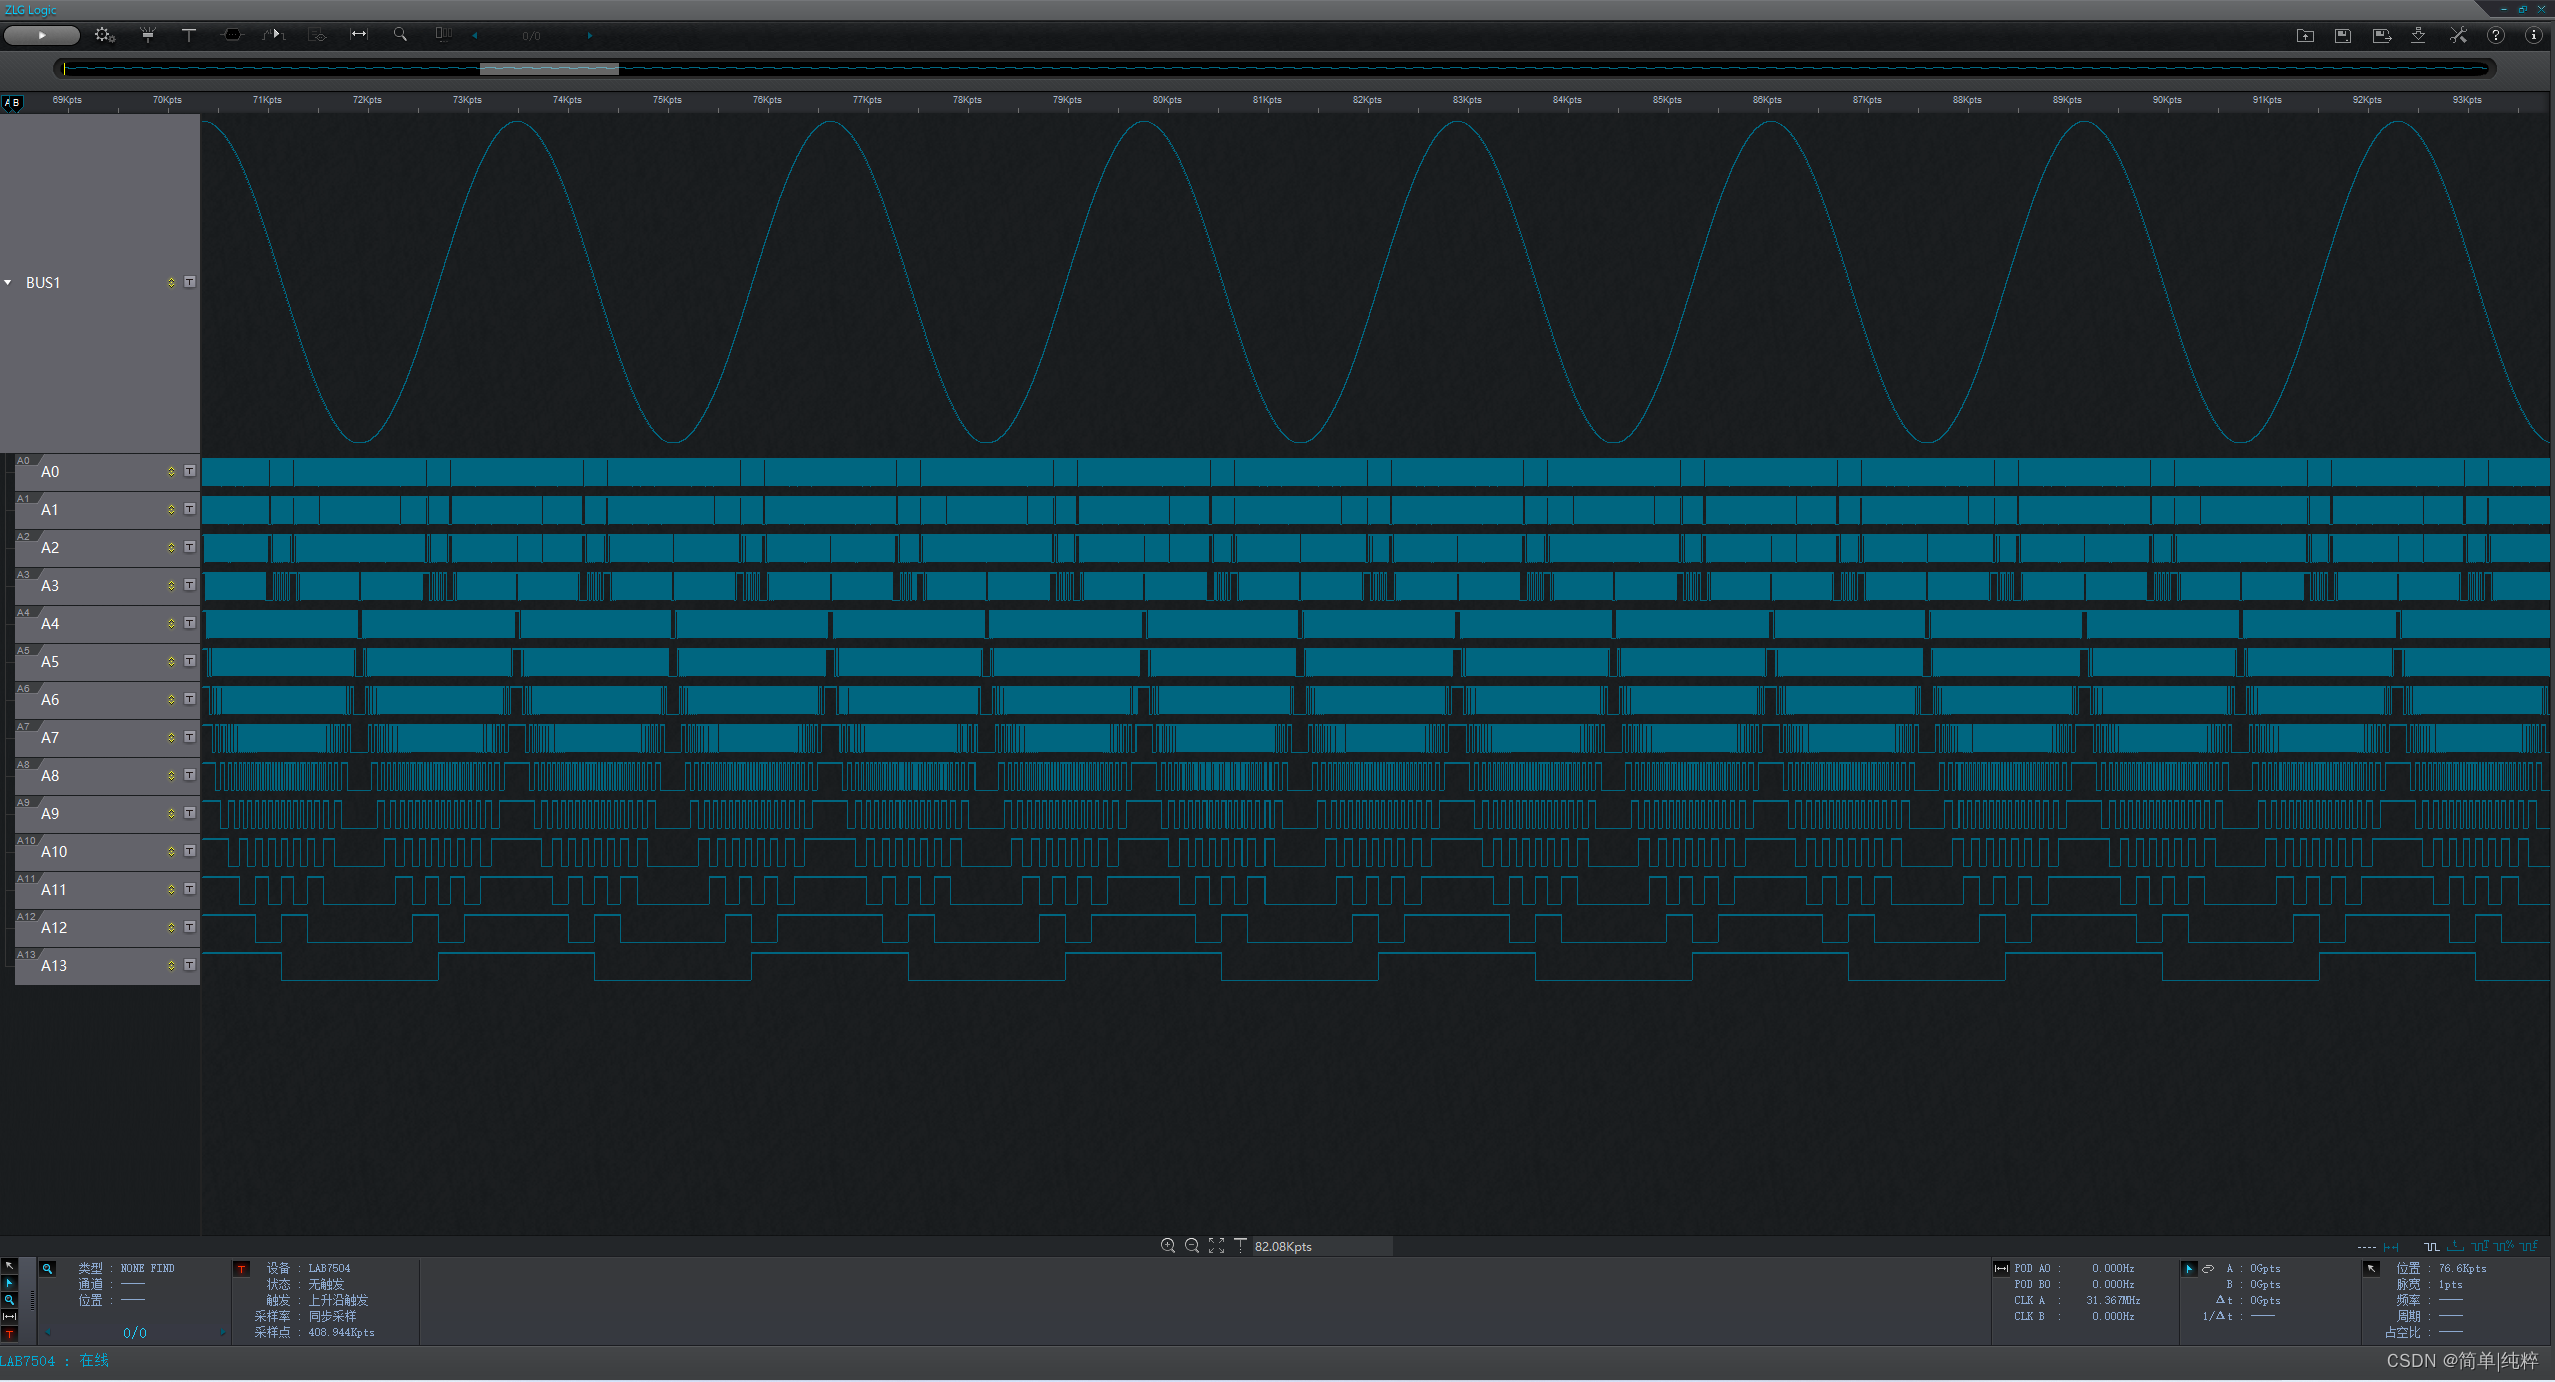Viewport: 2555px width, 1382px height.
Task: Click the measurement double-arrow toolbar icon
Action: [358, 35]
